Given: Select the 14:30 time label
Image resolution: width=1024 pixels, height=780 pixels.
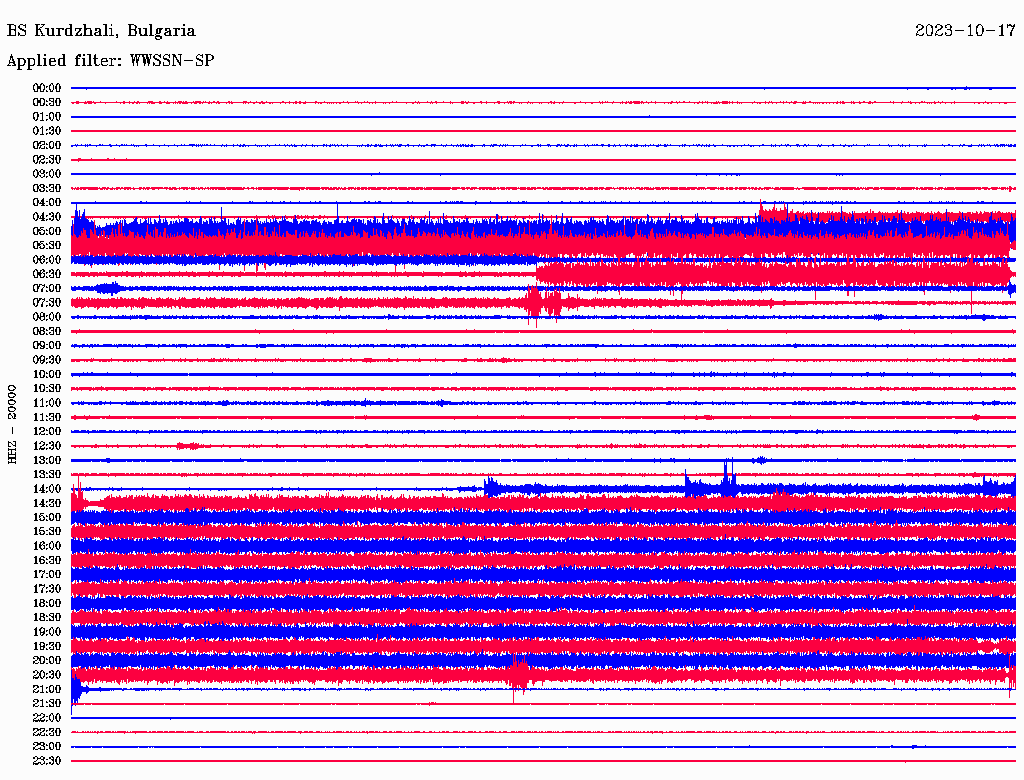Looking at the screenshot, I should 46,503.
